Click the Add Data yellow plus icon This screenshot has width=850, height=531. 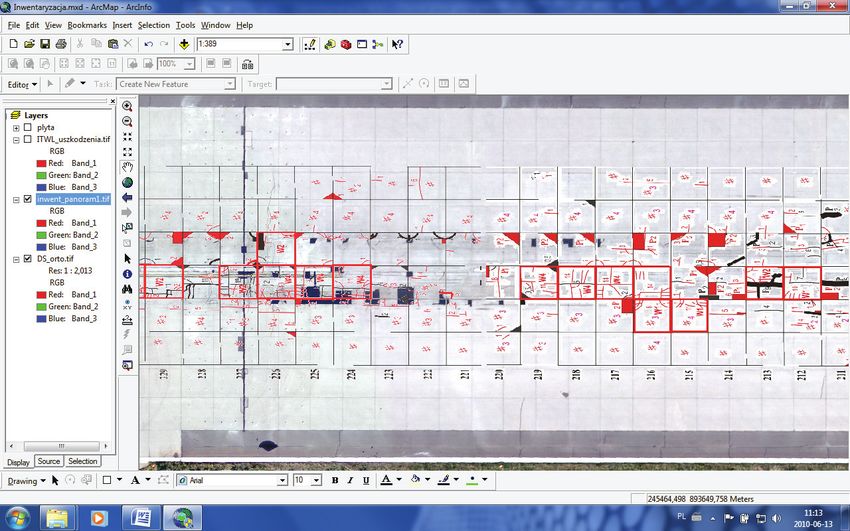(184, 44)
